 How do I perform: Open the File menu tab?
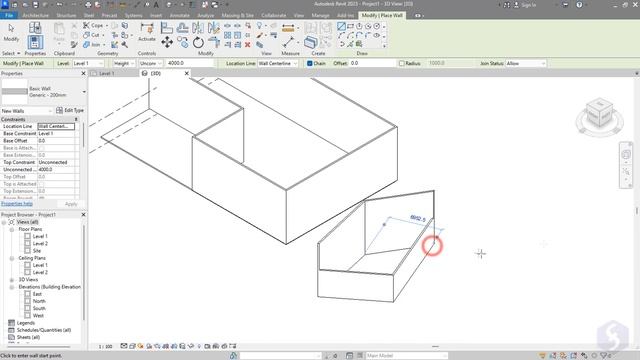9,16
